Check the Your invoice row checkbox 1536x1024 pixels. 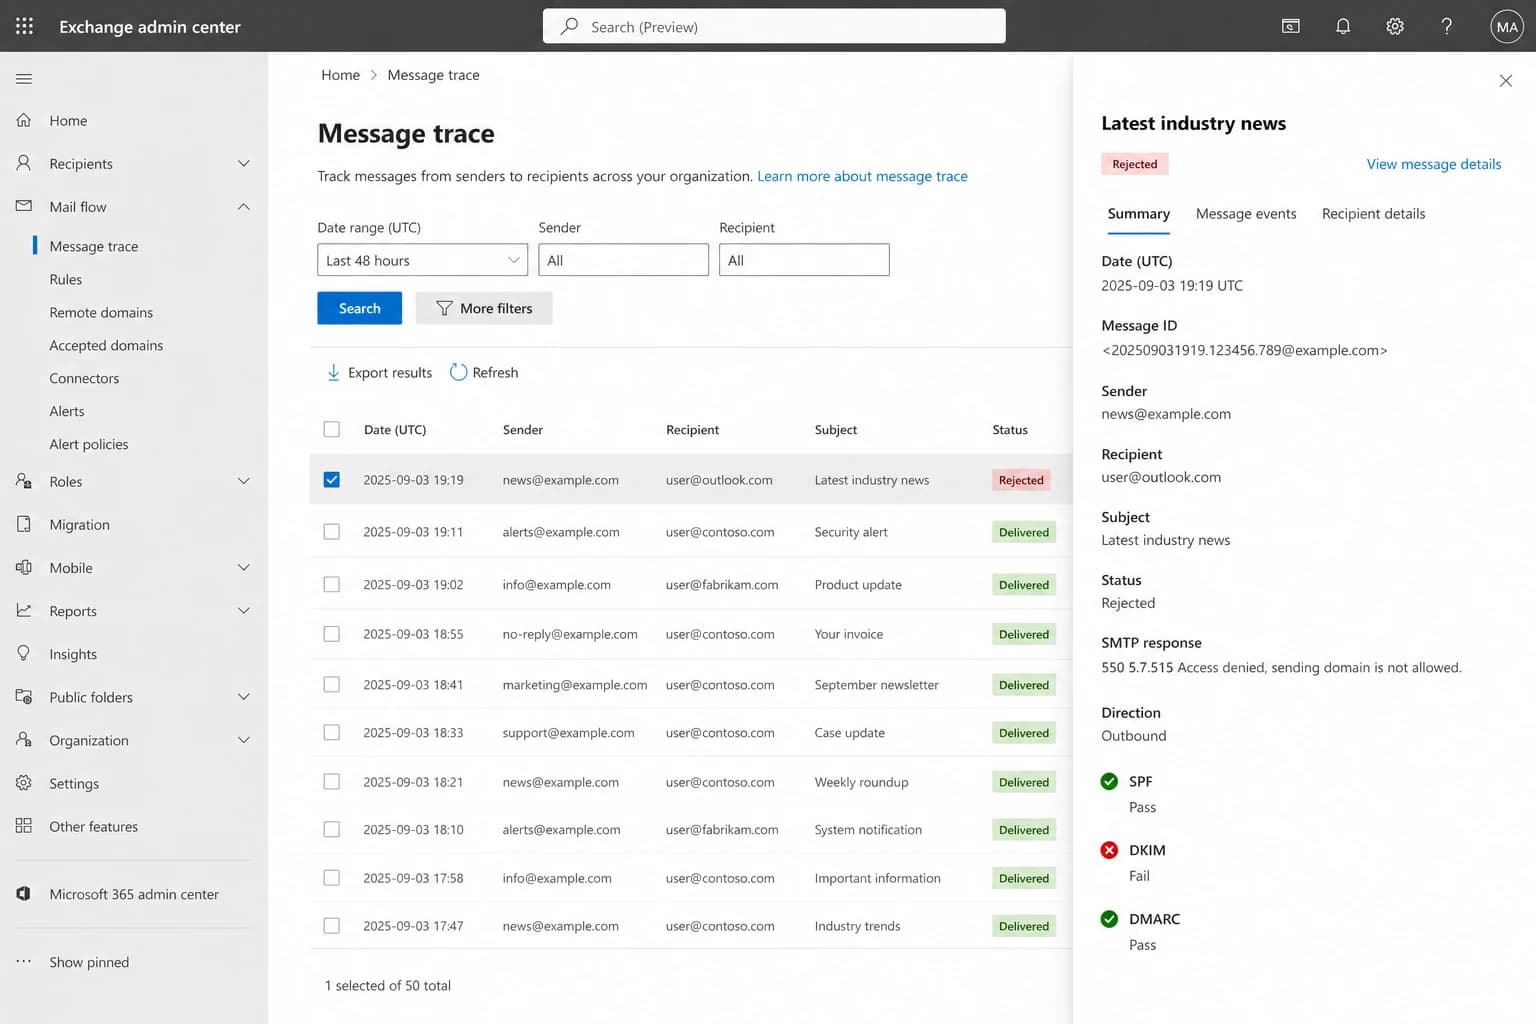click(332, 634)
